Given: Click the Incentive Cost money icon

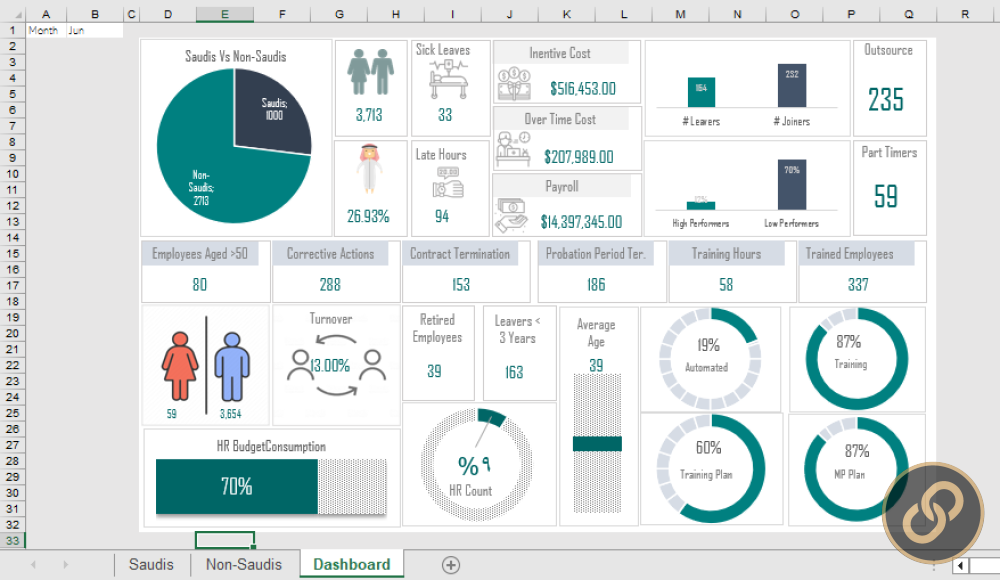Looking at the screenshot, I should pyautogui.click(x=515, y=84).
